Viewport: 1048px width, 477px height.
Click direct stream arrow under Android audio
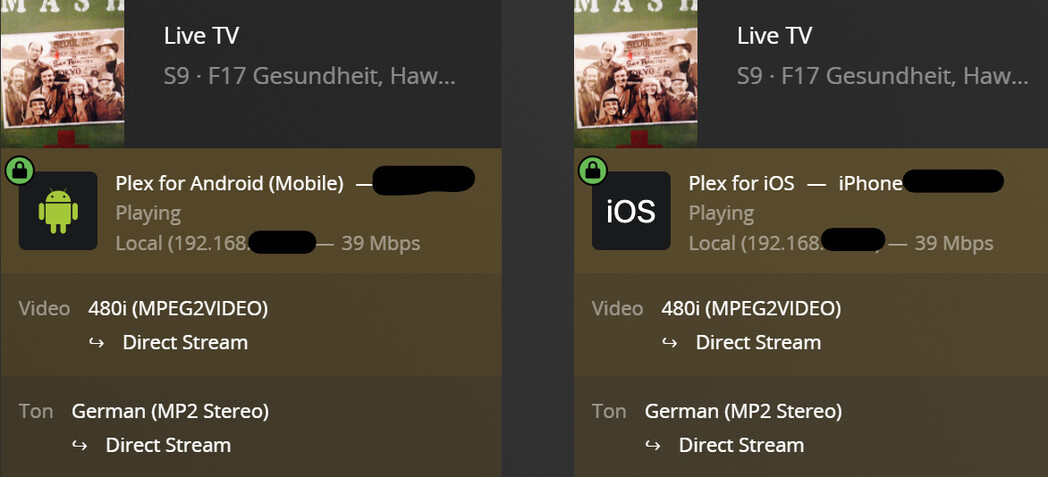(80, 446)
